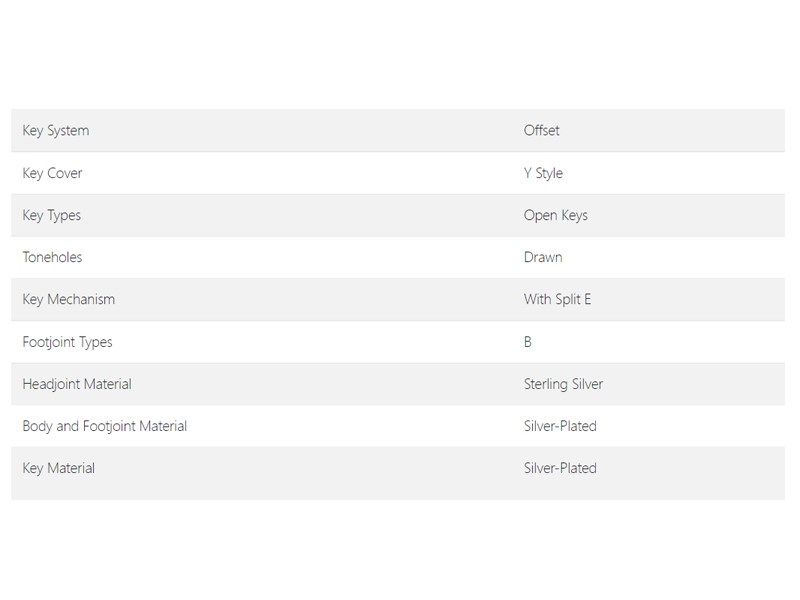Click the Key Mechanism label
800x600 pixels.
[x=68, y=299]
